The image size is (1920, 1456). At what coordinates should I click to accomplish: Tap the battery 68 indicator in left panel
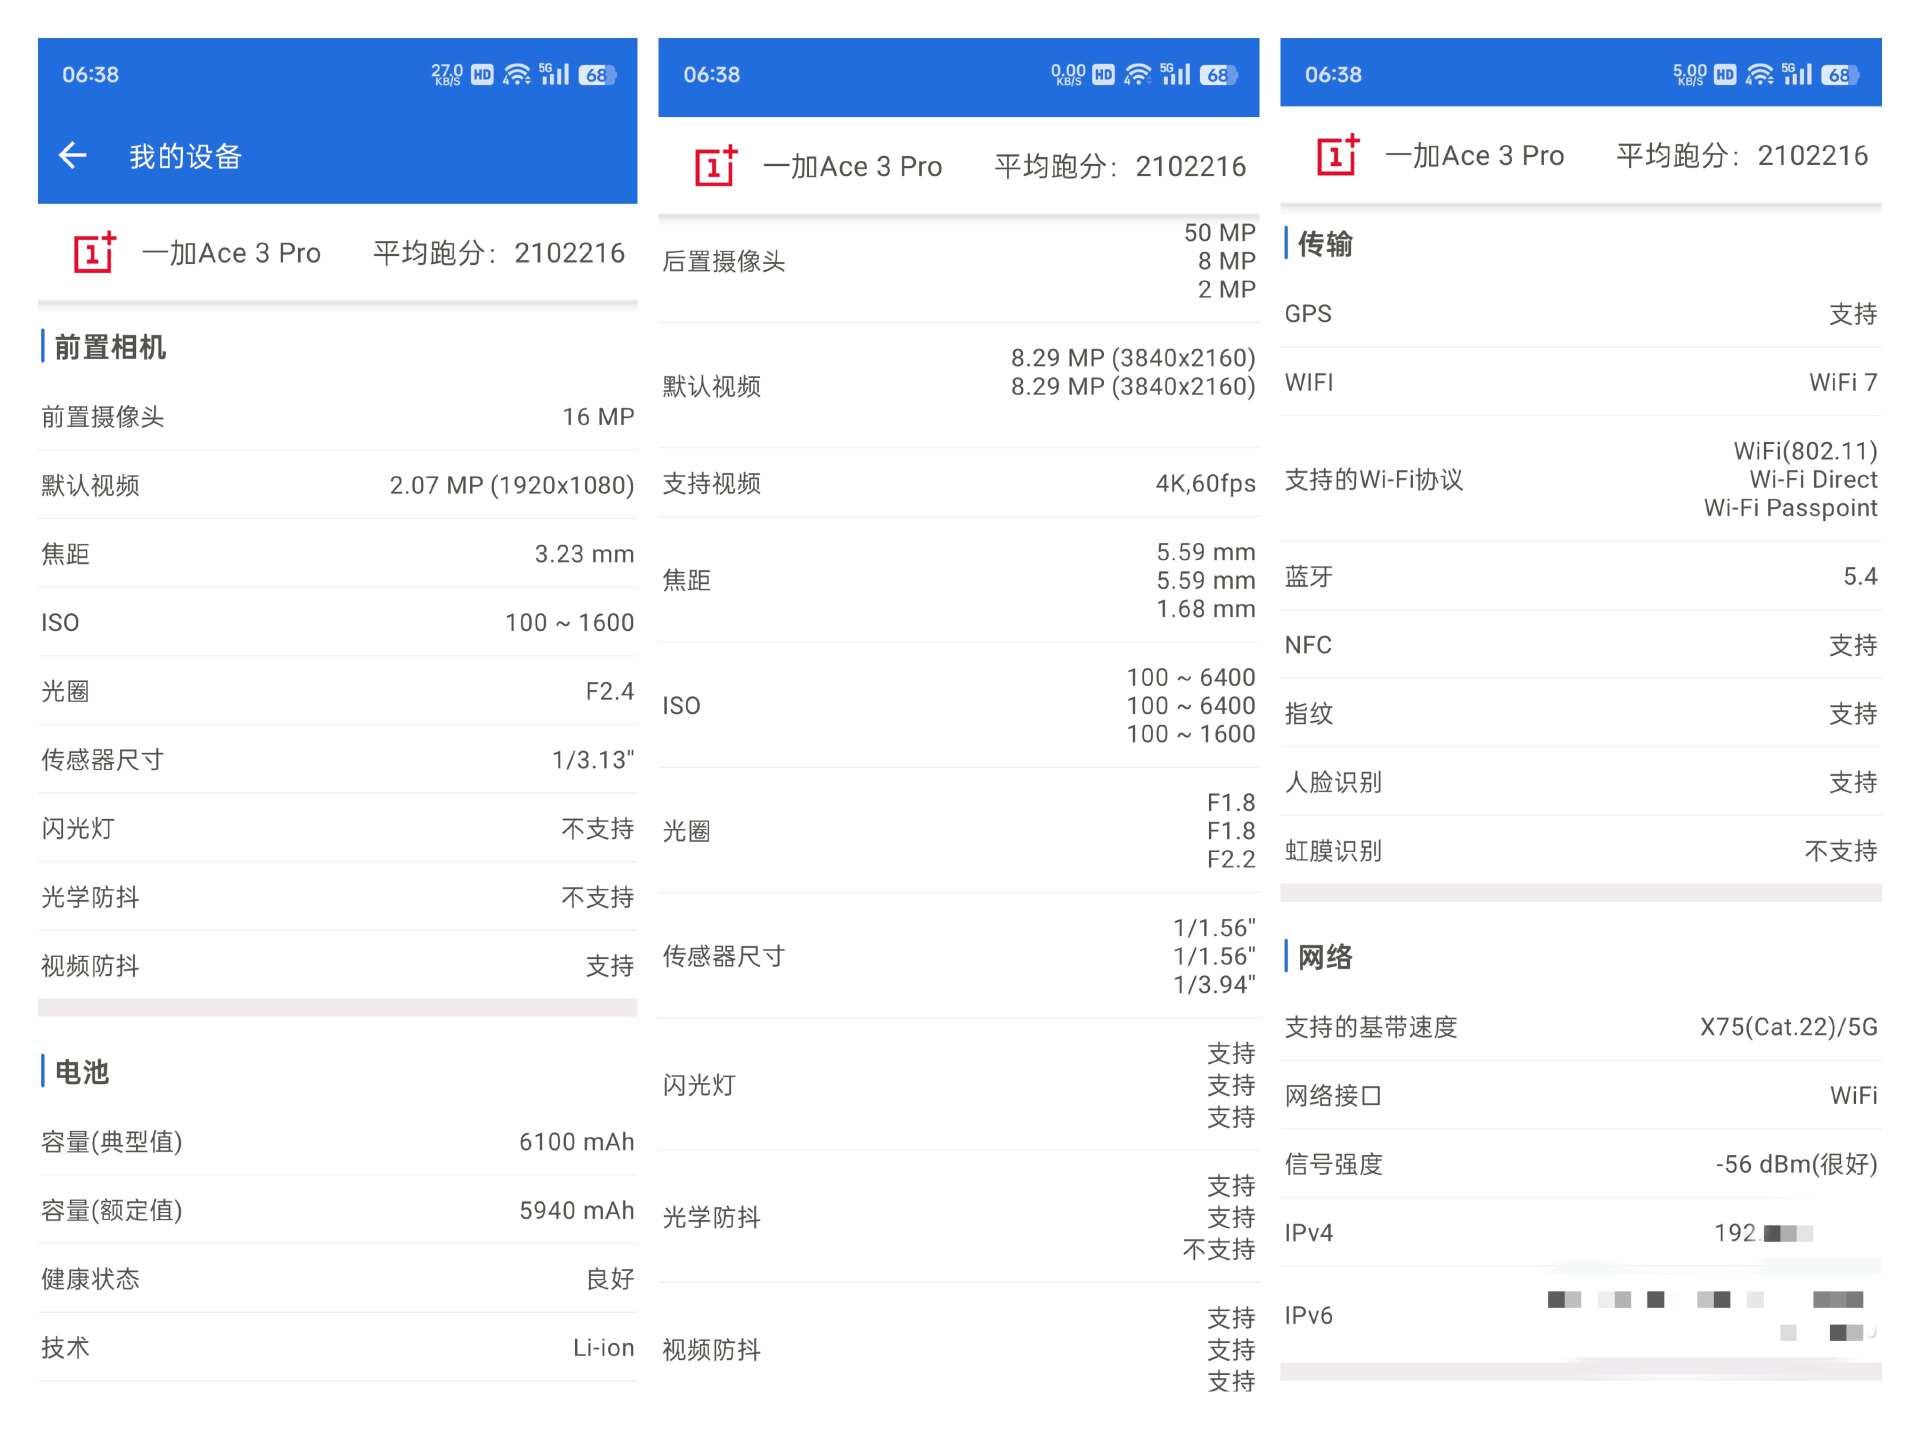tap(598, 75)
